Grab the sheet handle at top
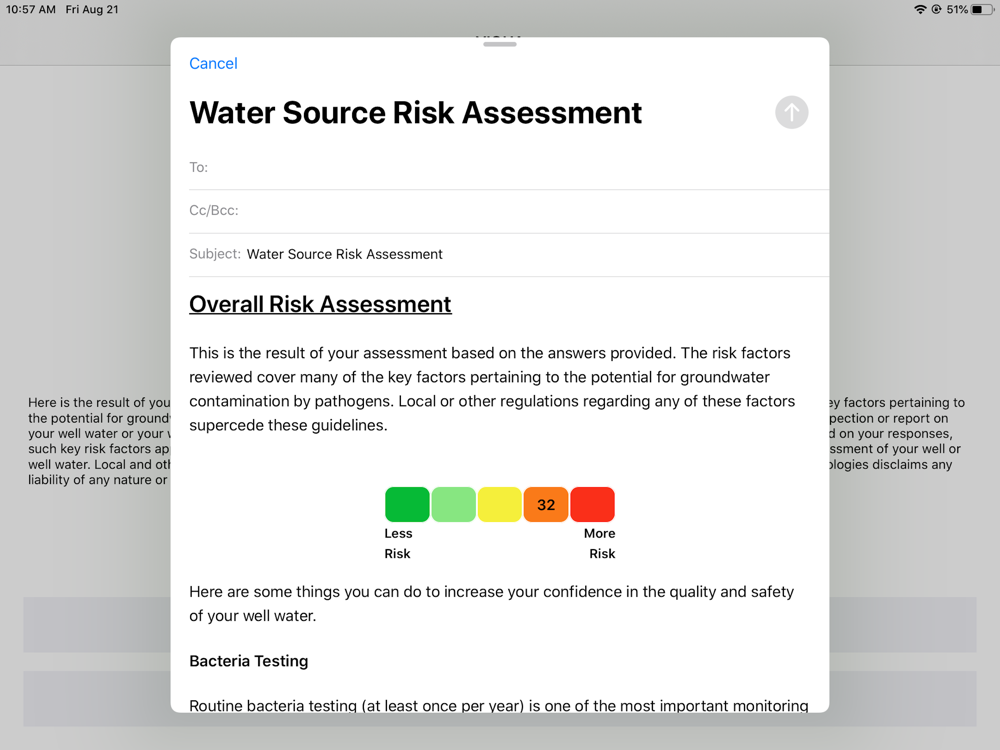The width and height of the screenshot is (1000, 750). click(499, 44)
